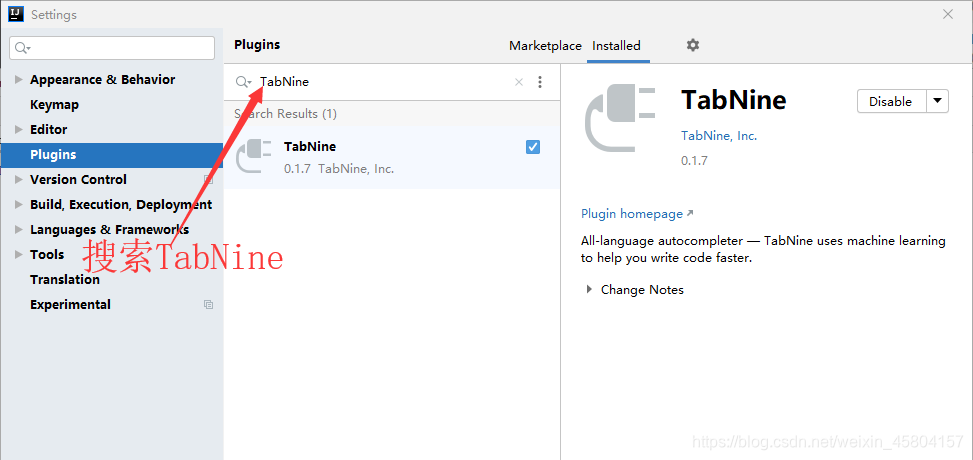Select Plugins in settings tree
Viewport: 973px width, 460px height.
(112, 155)
